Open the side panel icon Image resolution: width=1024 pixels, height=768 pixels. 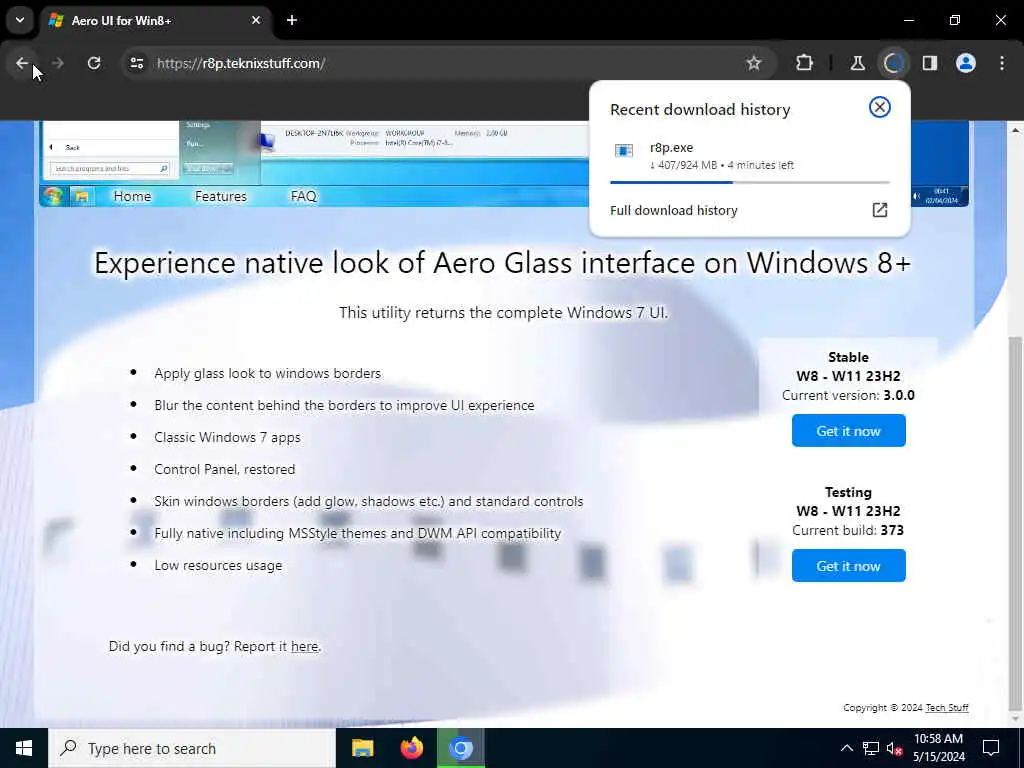coord(929,63)
